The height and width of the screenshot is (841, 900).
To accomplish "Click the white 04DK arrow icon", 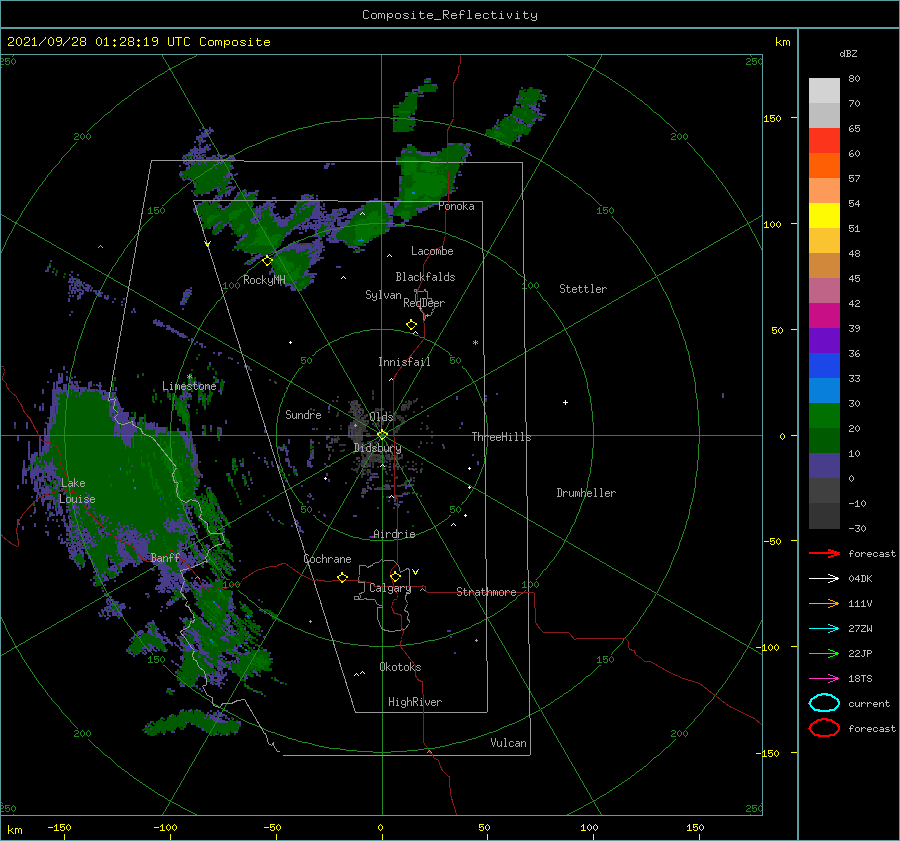I will point(824,578).
